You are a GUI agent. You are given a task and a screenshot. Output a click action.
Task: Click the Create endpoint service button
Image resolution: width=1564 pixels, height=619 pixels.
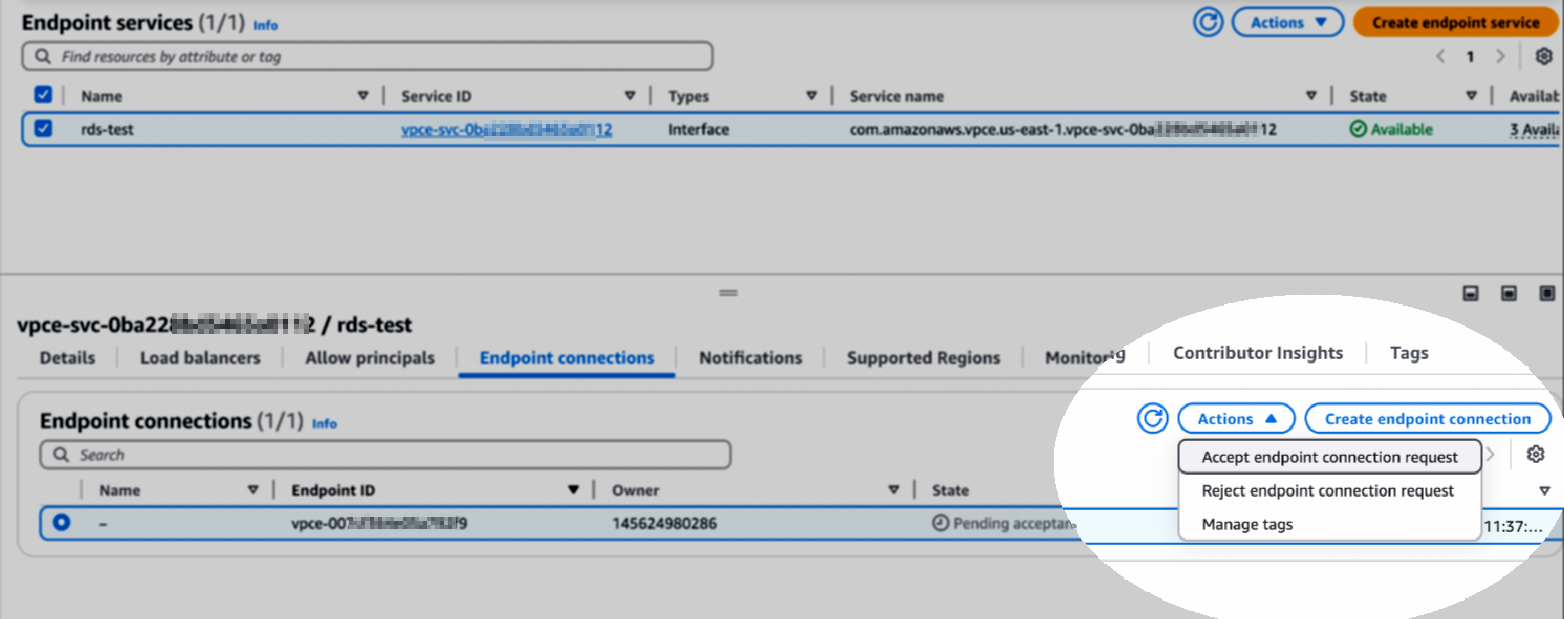(x=1455, y=22)
